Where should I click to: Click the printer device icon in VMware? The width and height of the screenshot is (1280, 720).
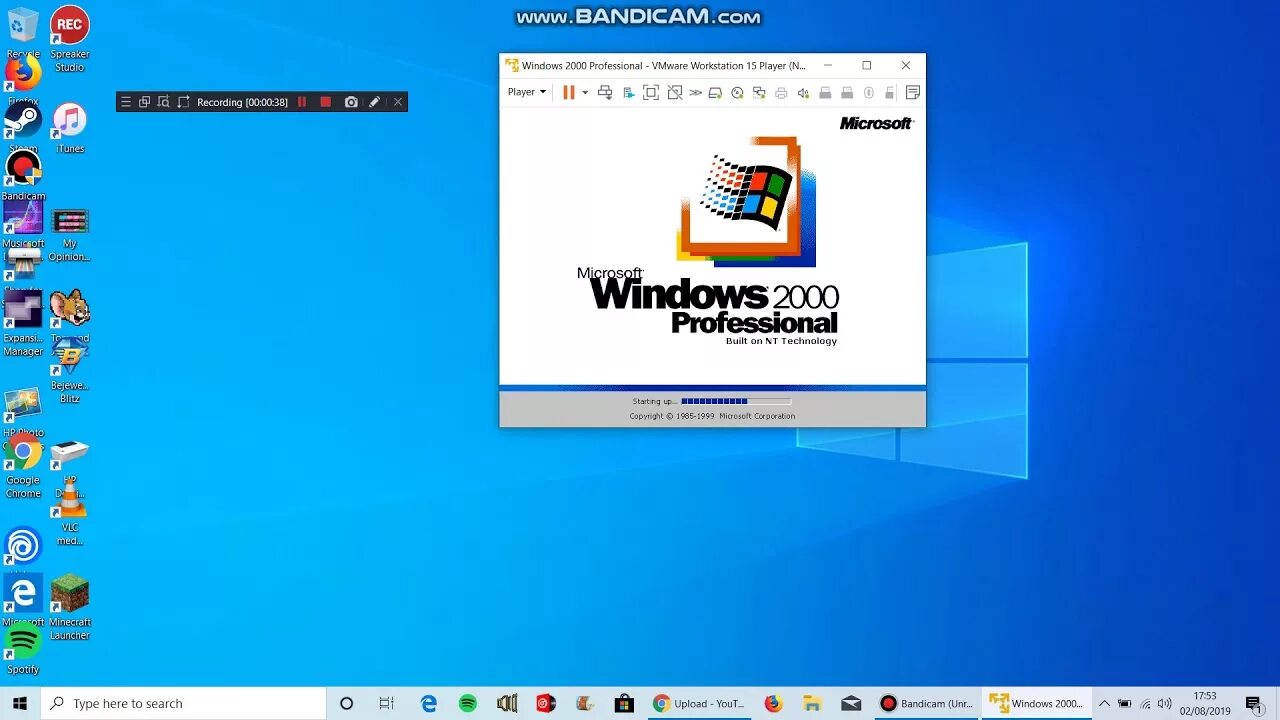tap(781, 92)
